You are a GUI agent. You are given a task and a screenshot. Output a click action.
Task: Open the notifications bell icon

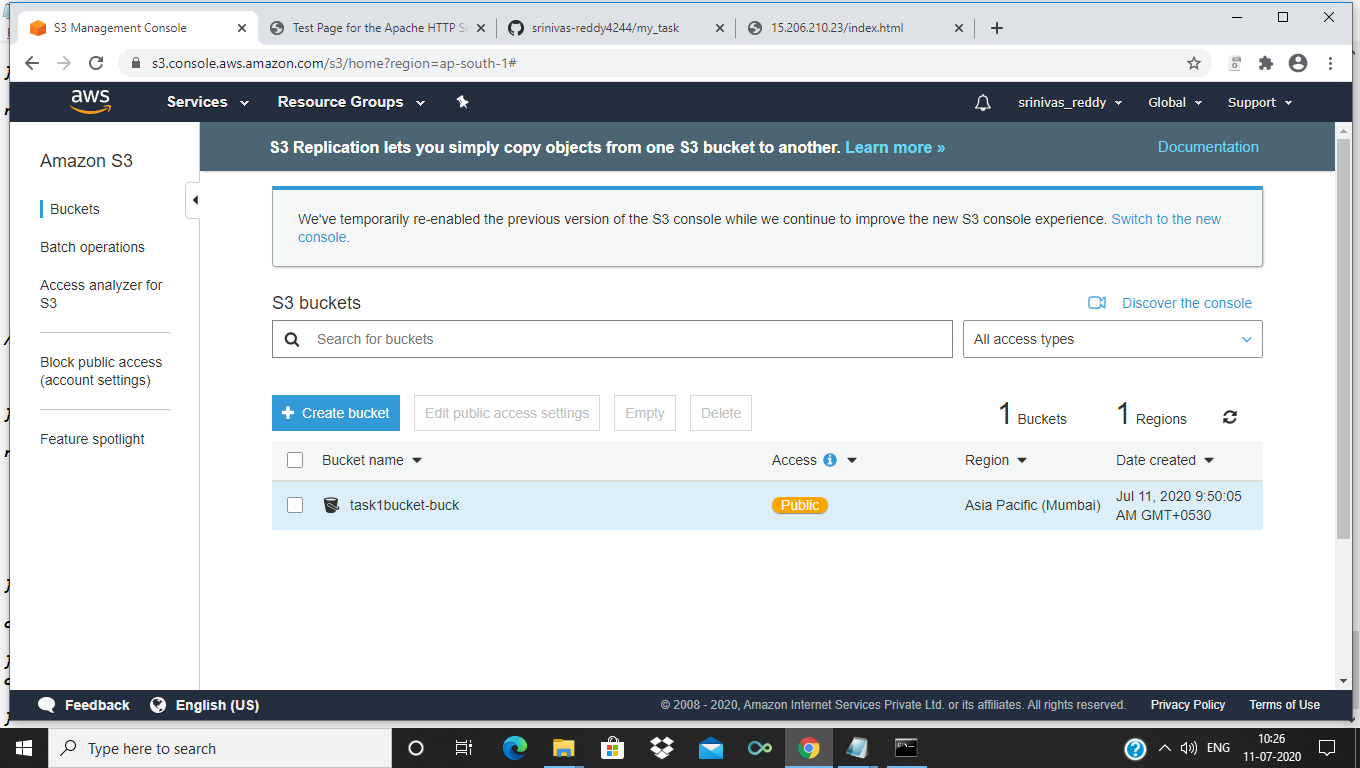click(x=983, y=102)
